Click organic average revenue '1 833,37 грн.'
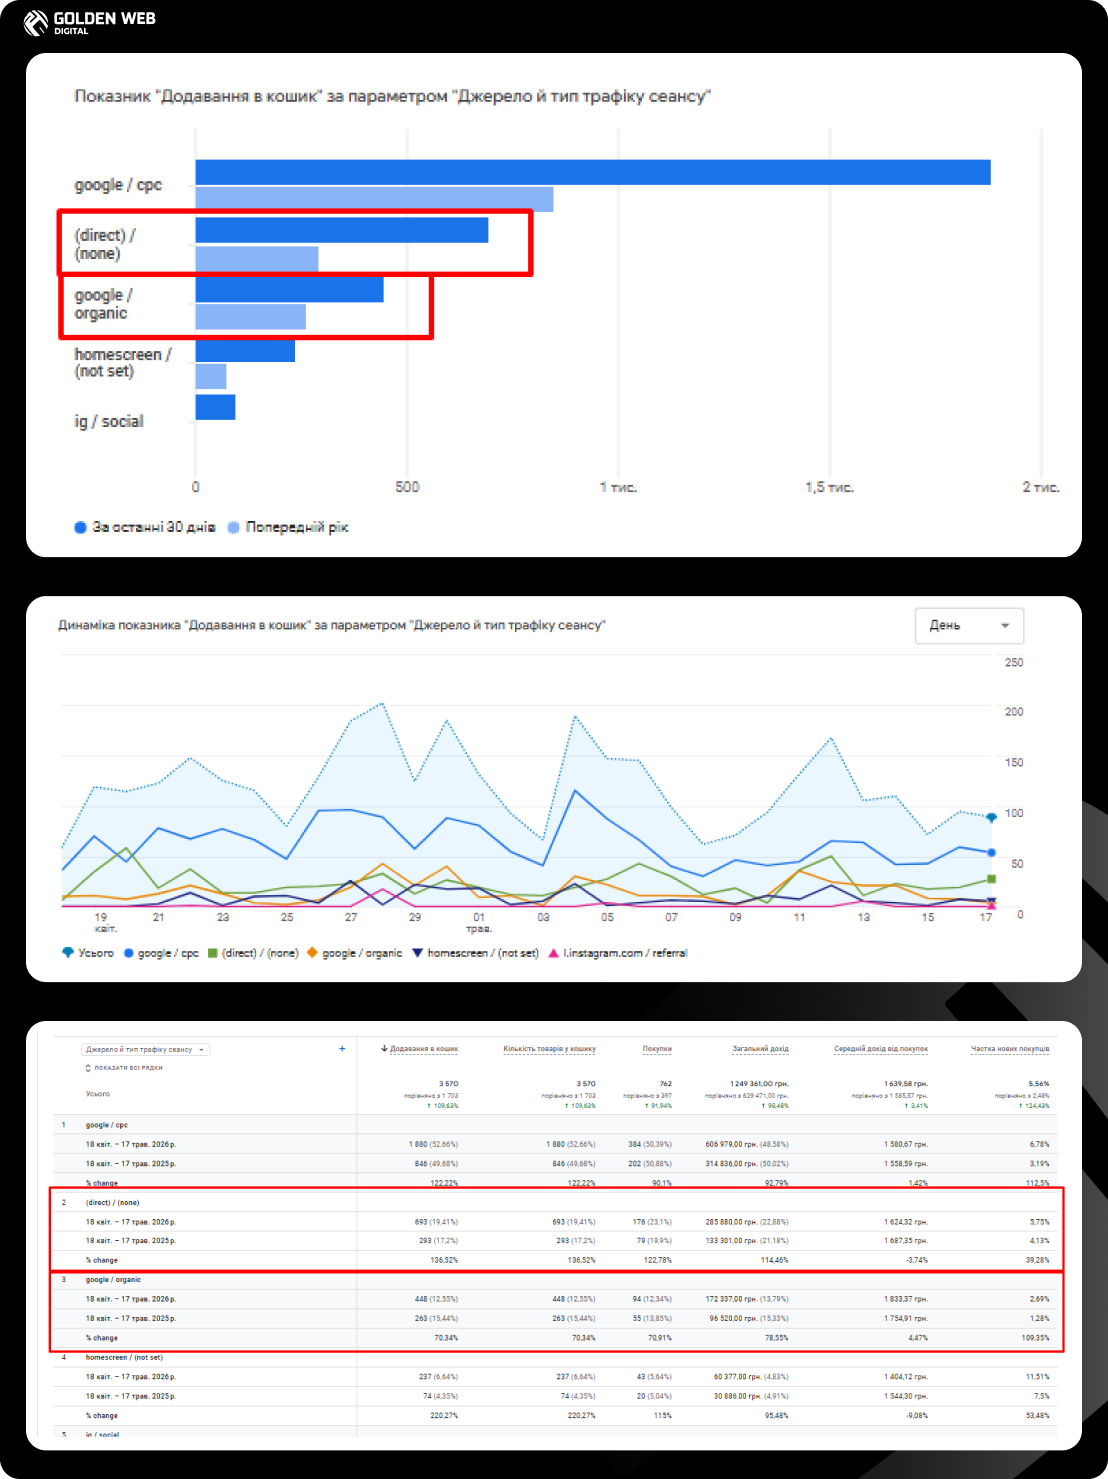 pyautogui.click(x=906, y=1299)
